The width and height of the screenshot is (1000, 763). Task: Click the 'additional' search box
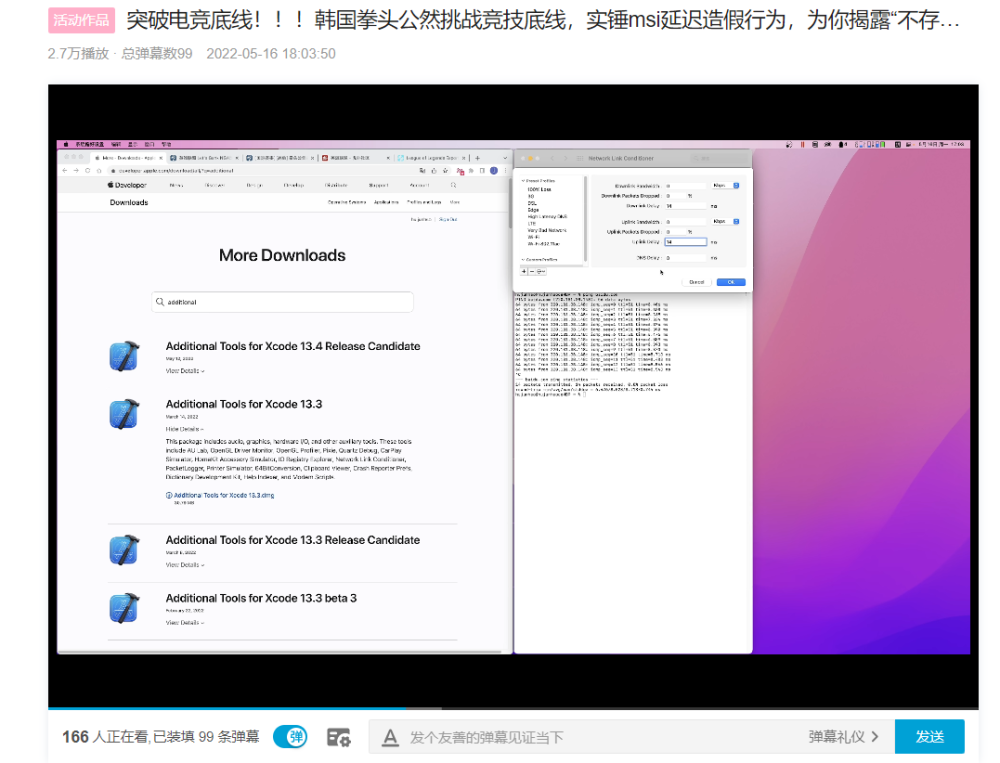[283, 302]
